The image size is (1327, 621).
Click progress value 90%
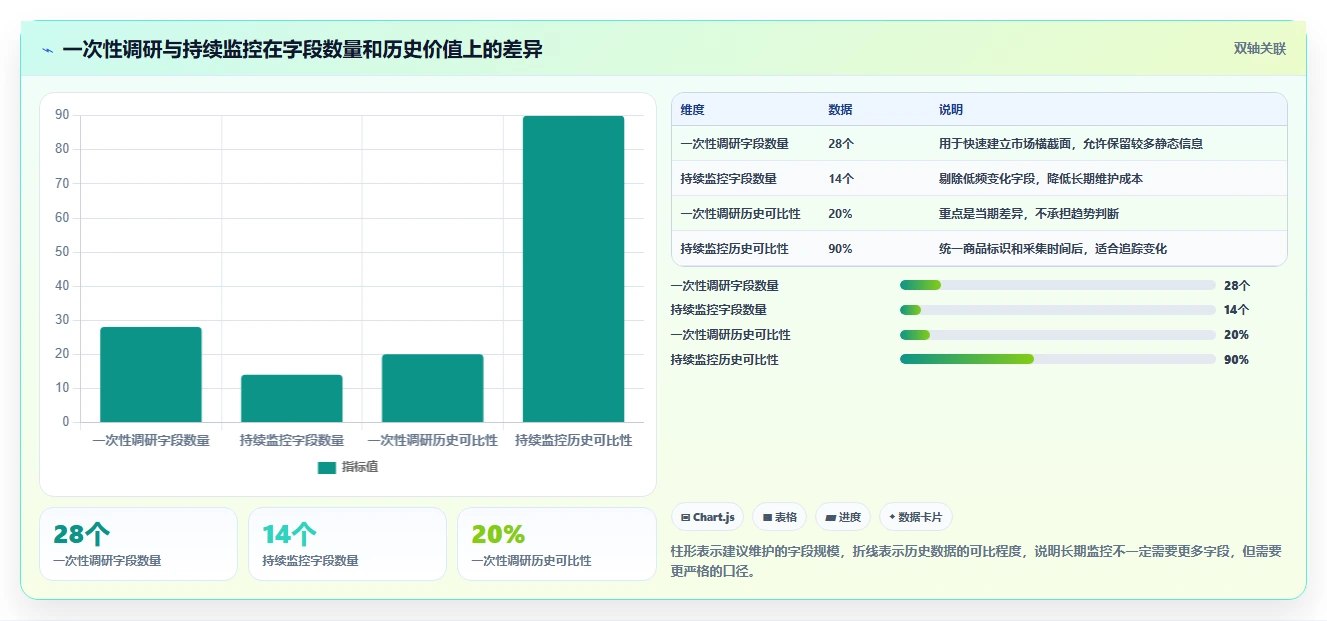1236,360
